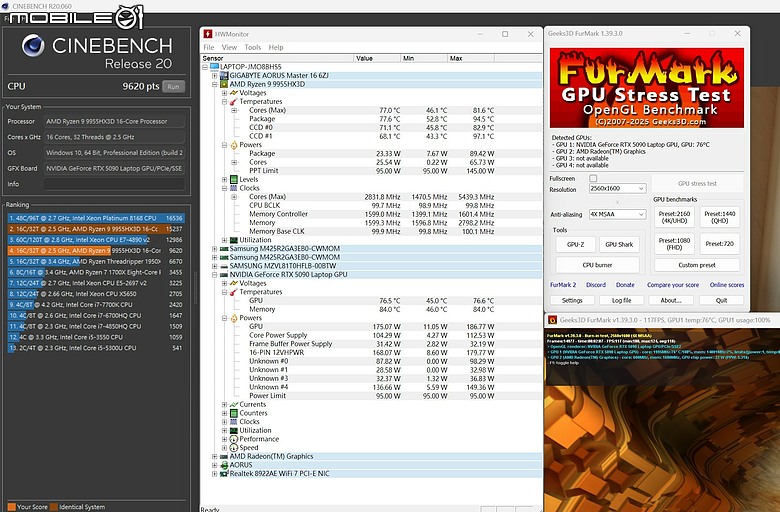Open the Discord link
The width and height of the screenshot is (780, 512).
596,285
